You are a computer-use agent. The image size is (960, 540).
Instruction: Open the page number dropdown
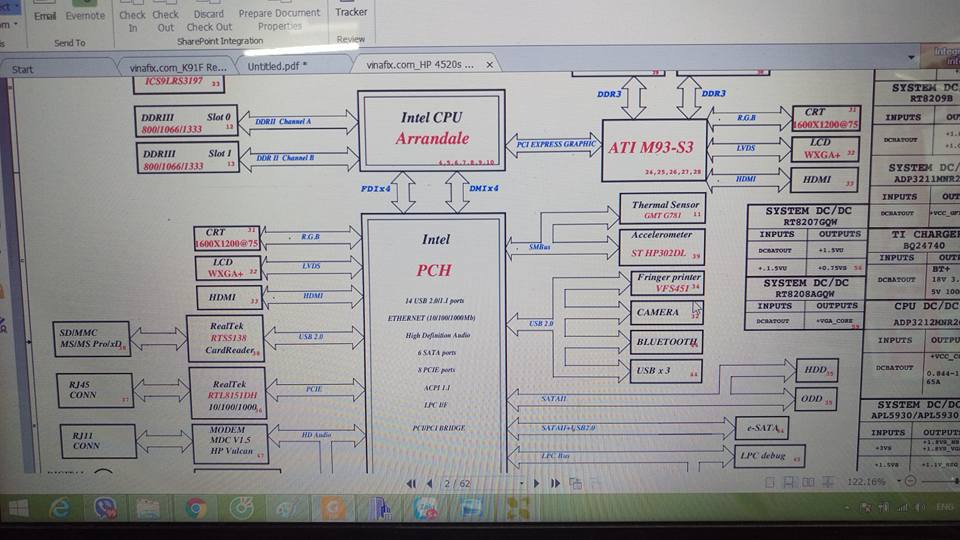[x=522, y=483]
